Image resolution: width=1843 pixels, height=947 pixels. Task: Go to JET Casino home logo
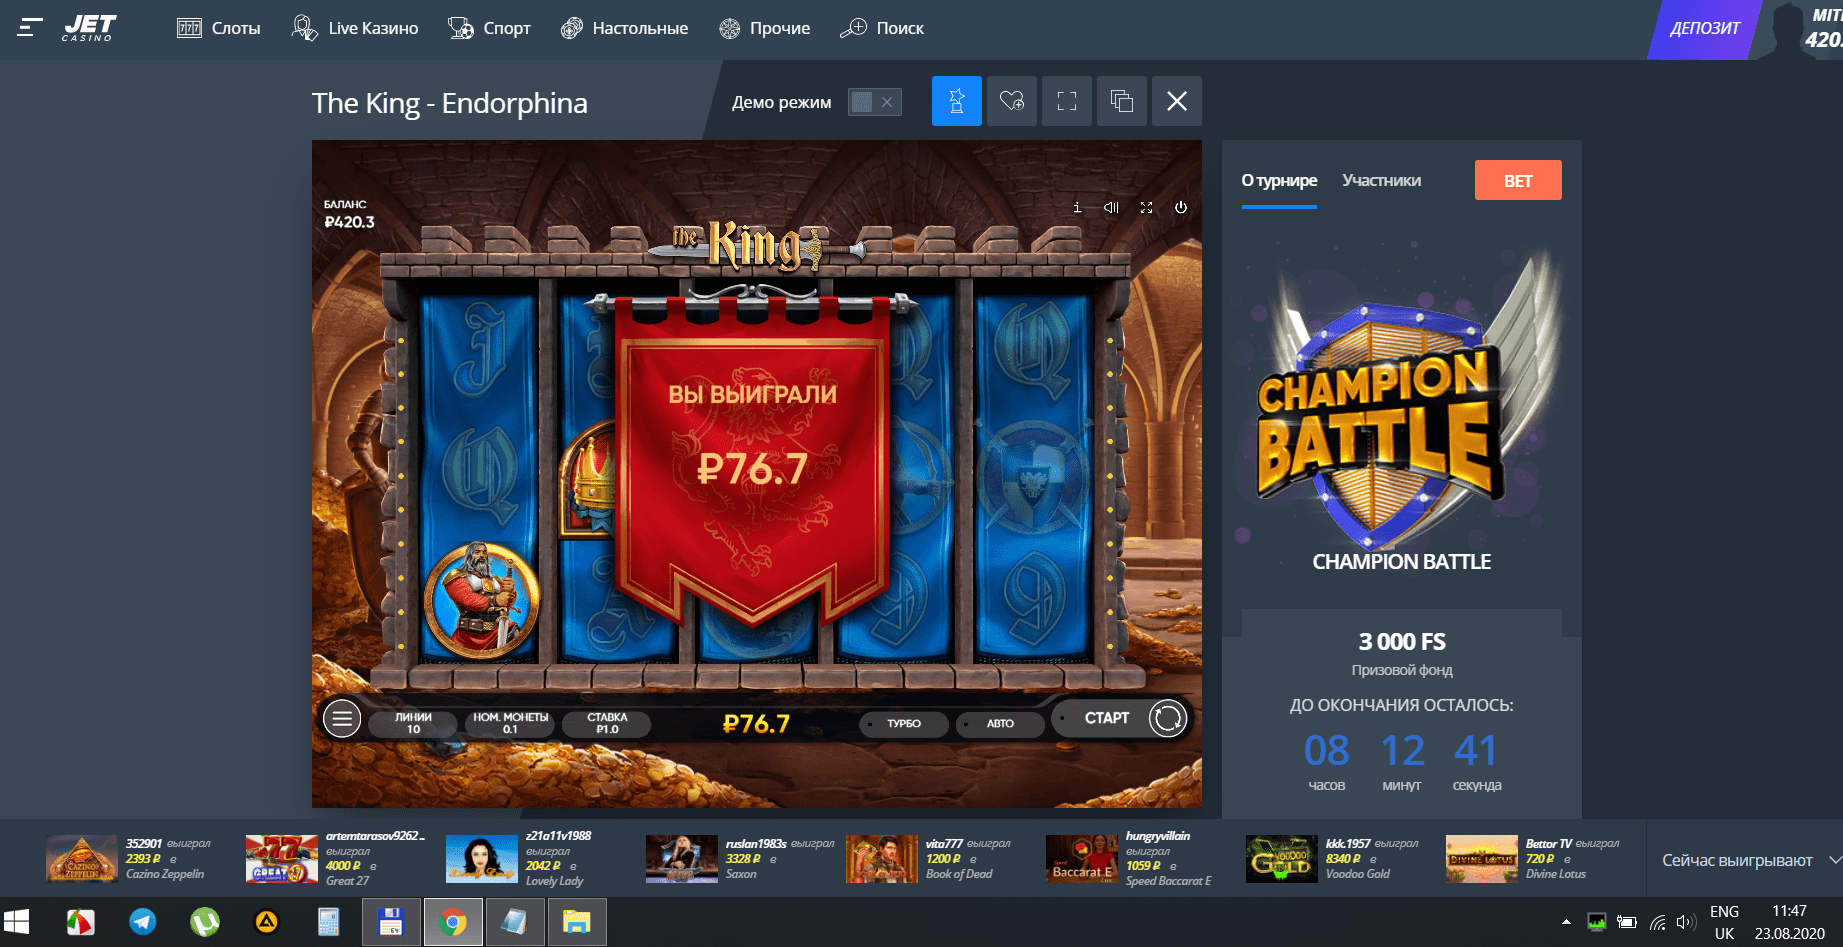(89, 28)
